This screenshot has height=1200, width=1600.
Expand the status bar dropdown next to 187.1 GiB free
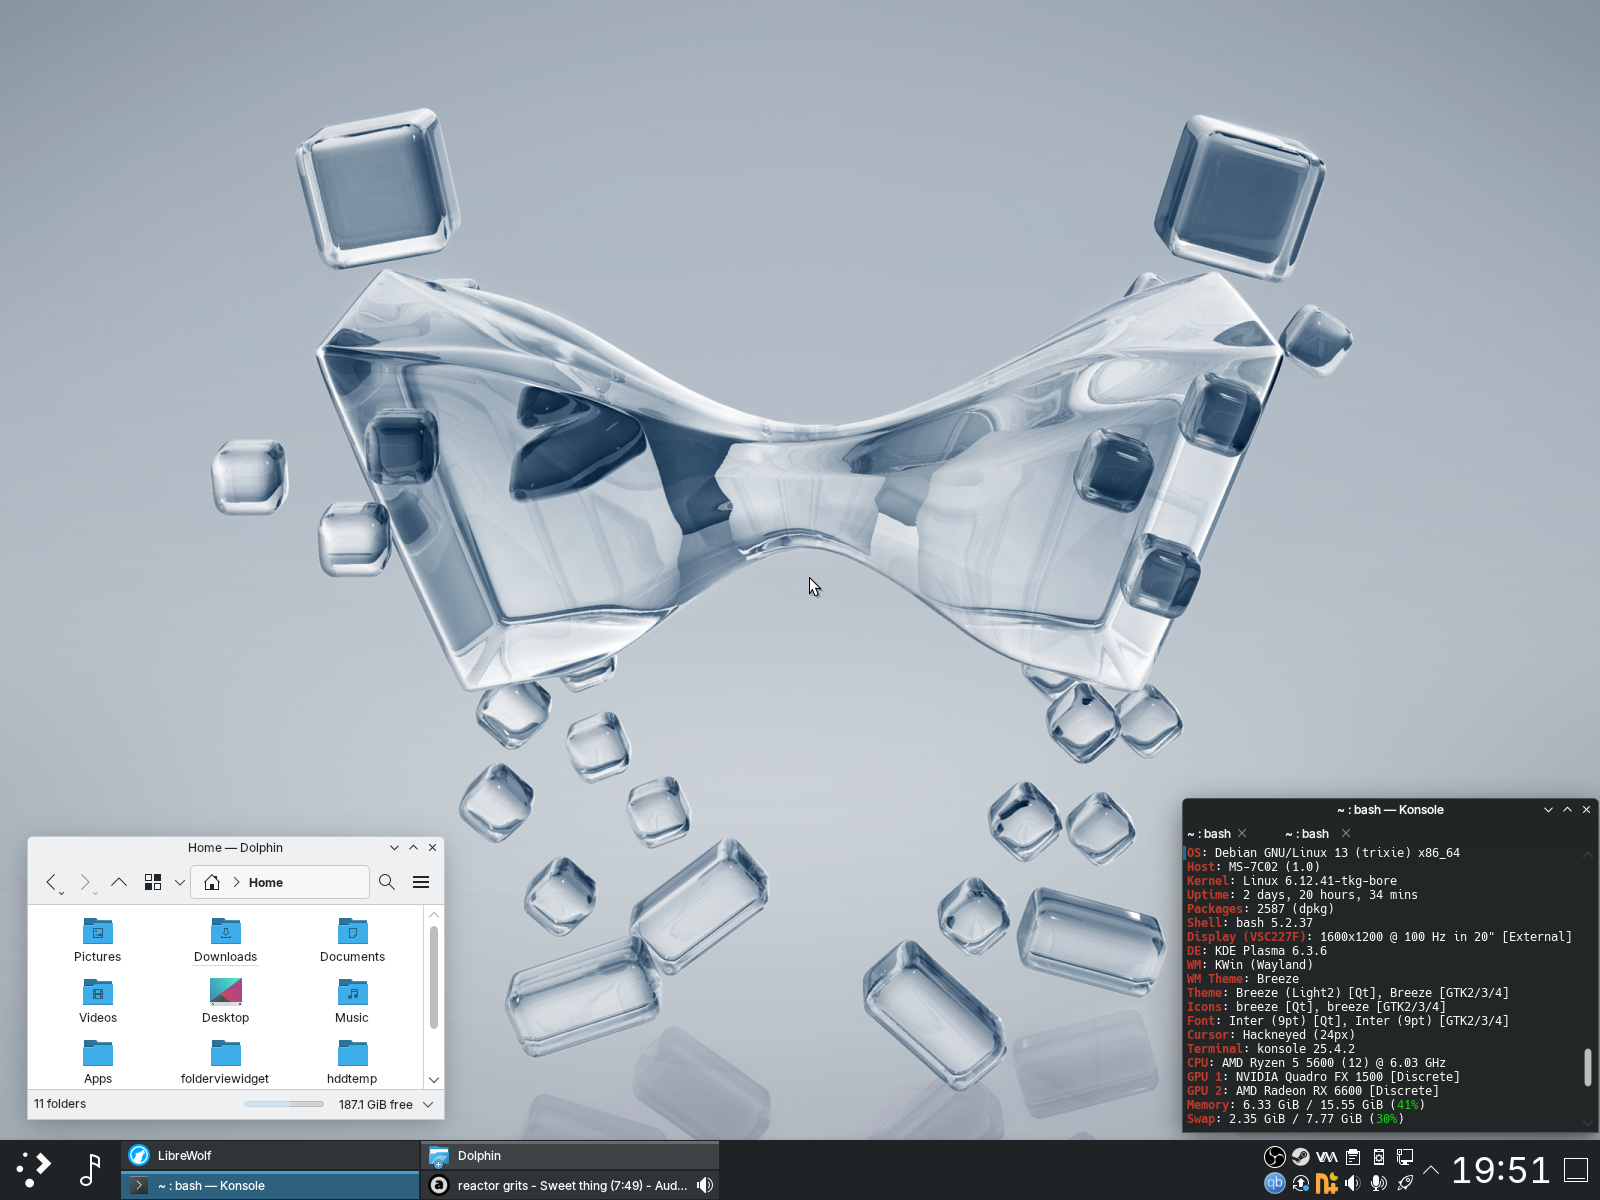click(x=428, y=1104)
